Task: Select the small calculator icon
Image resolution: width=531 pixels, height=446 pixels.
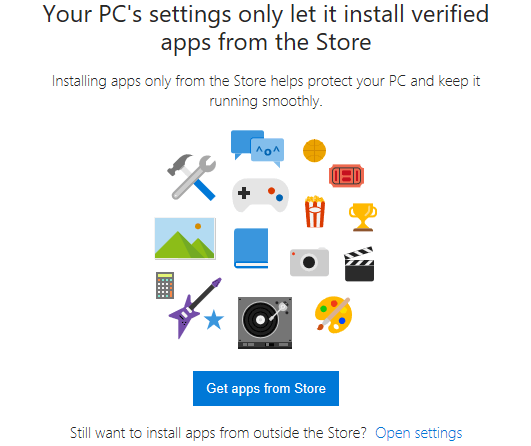Action: 165,285
